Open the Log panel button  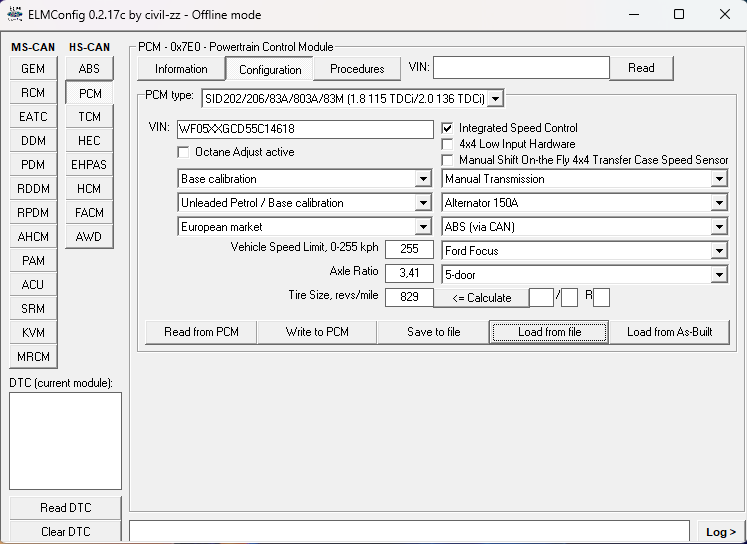click(720, 532)
